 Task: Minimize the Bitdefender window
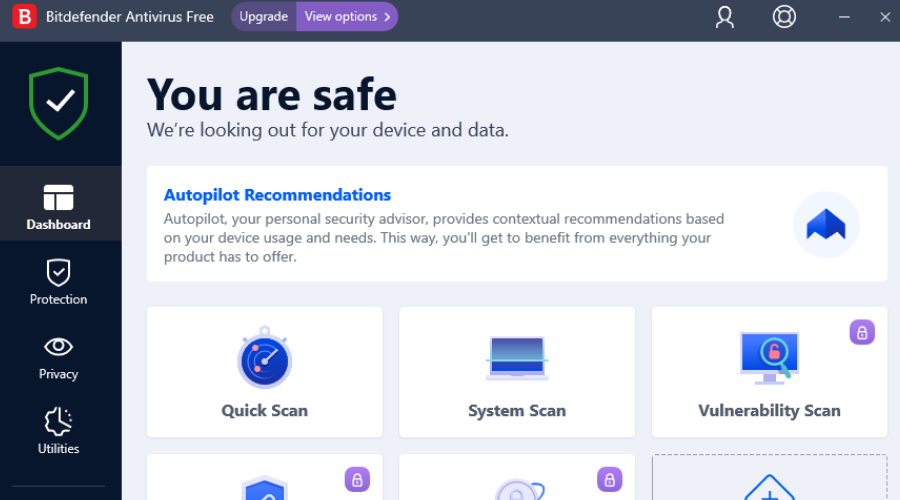point(844,17)
